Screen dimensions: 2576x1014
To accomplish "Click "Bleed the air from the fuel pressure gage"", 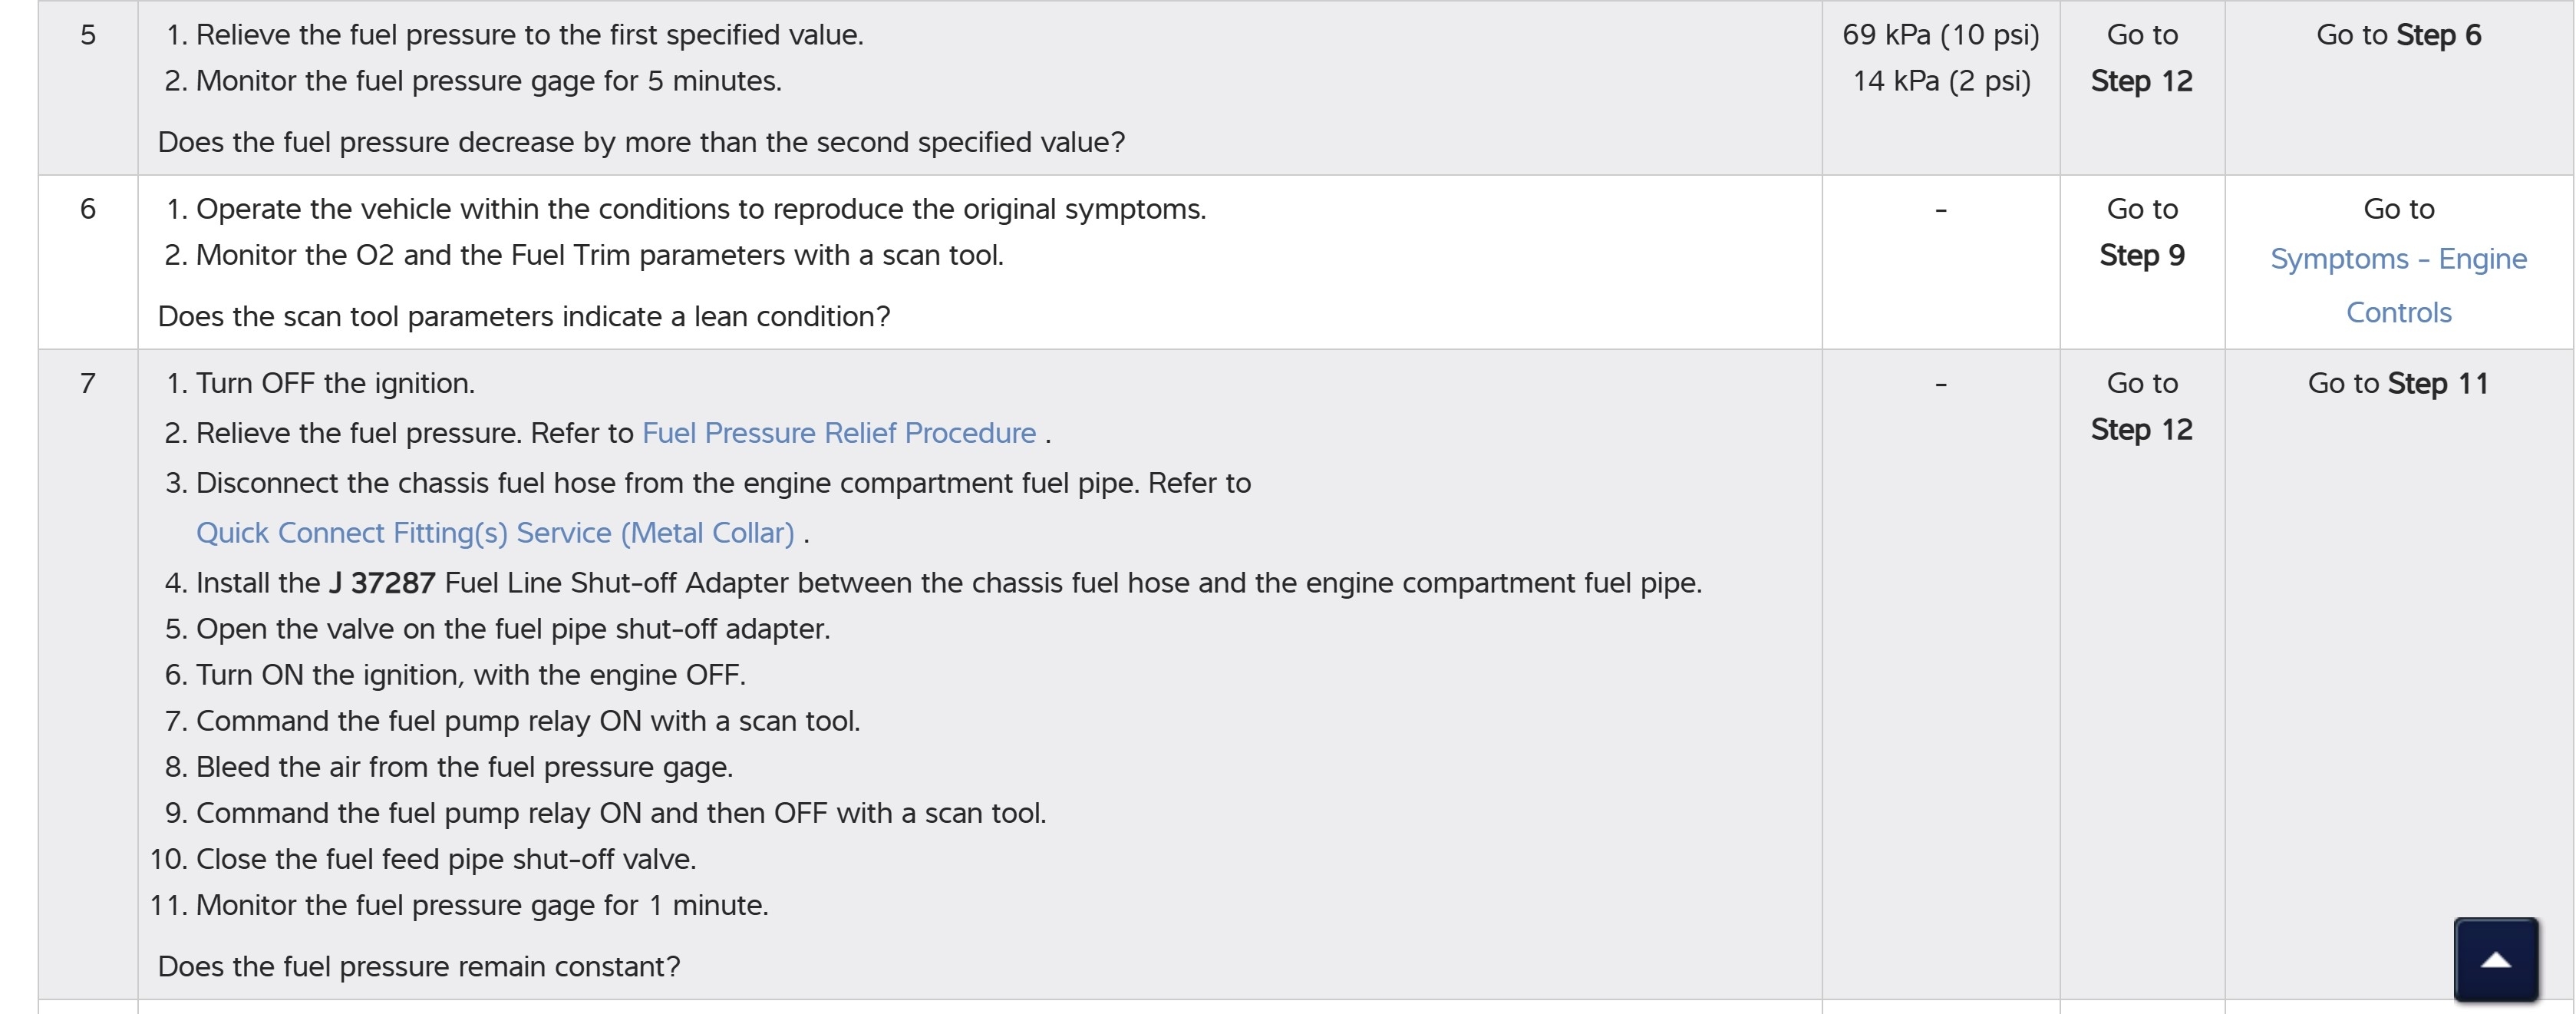I will [x=464, y=767].
